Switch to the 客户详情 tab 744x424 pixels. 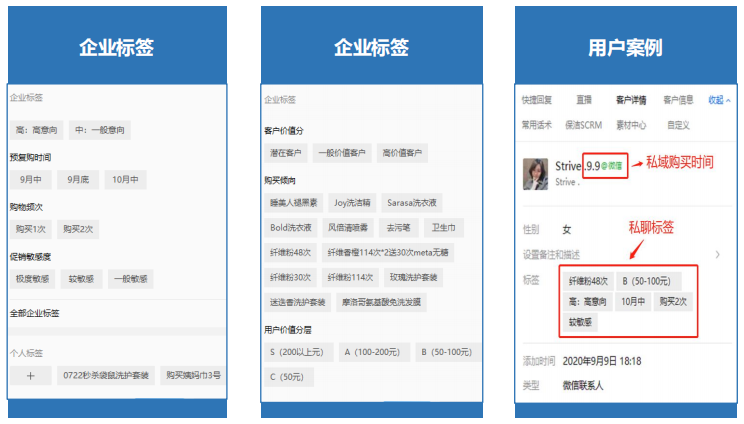click(x=631, y=100)
